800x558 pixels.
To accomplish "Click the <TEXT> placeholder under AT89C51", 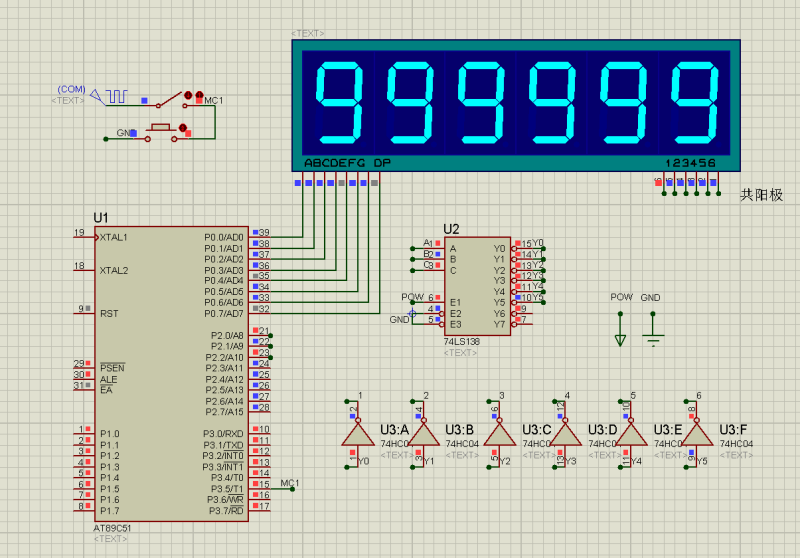I will point(111,539).
